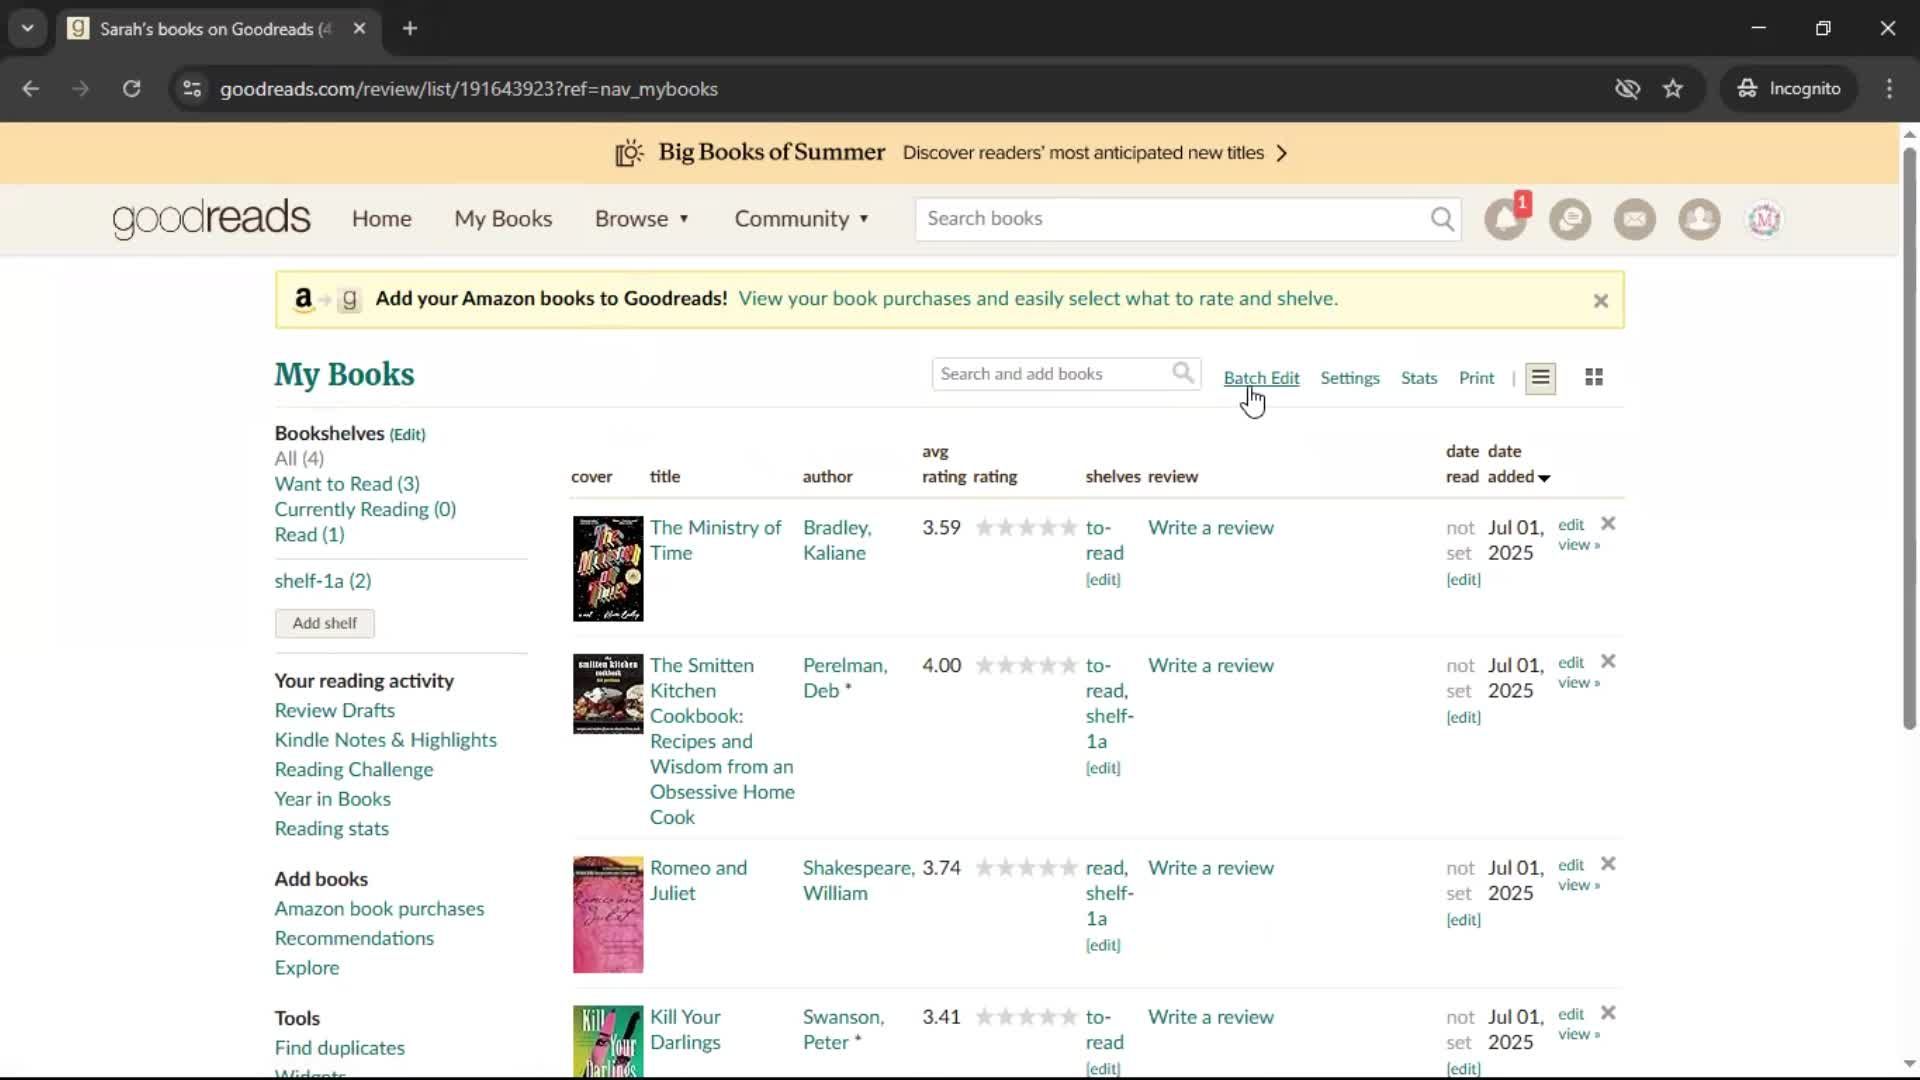The height and width of the screenshot is (1080, 1920).
Task: Remove The Ministry of Time from books
Action: pyautogui.click(x=1608, y=523)
